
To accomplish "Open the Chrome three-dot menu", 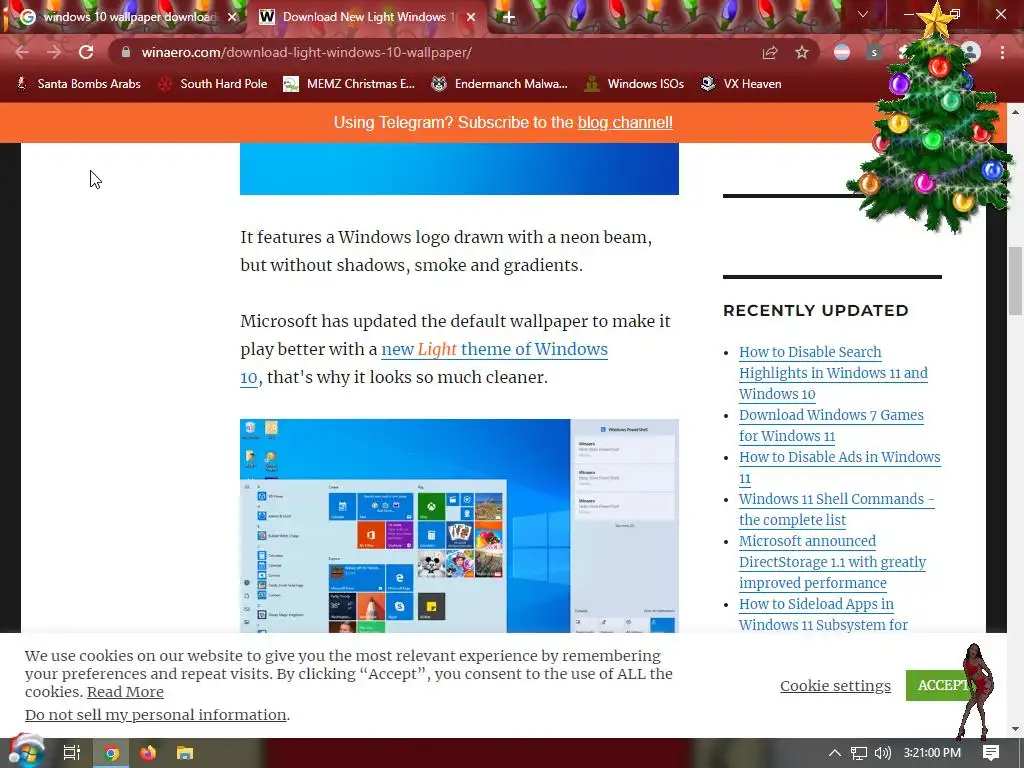I will point(1002,52).
